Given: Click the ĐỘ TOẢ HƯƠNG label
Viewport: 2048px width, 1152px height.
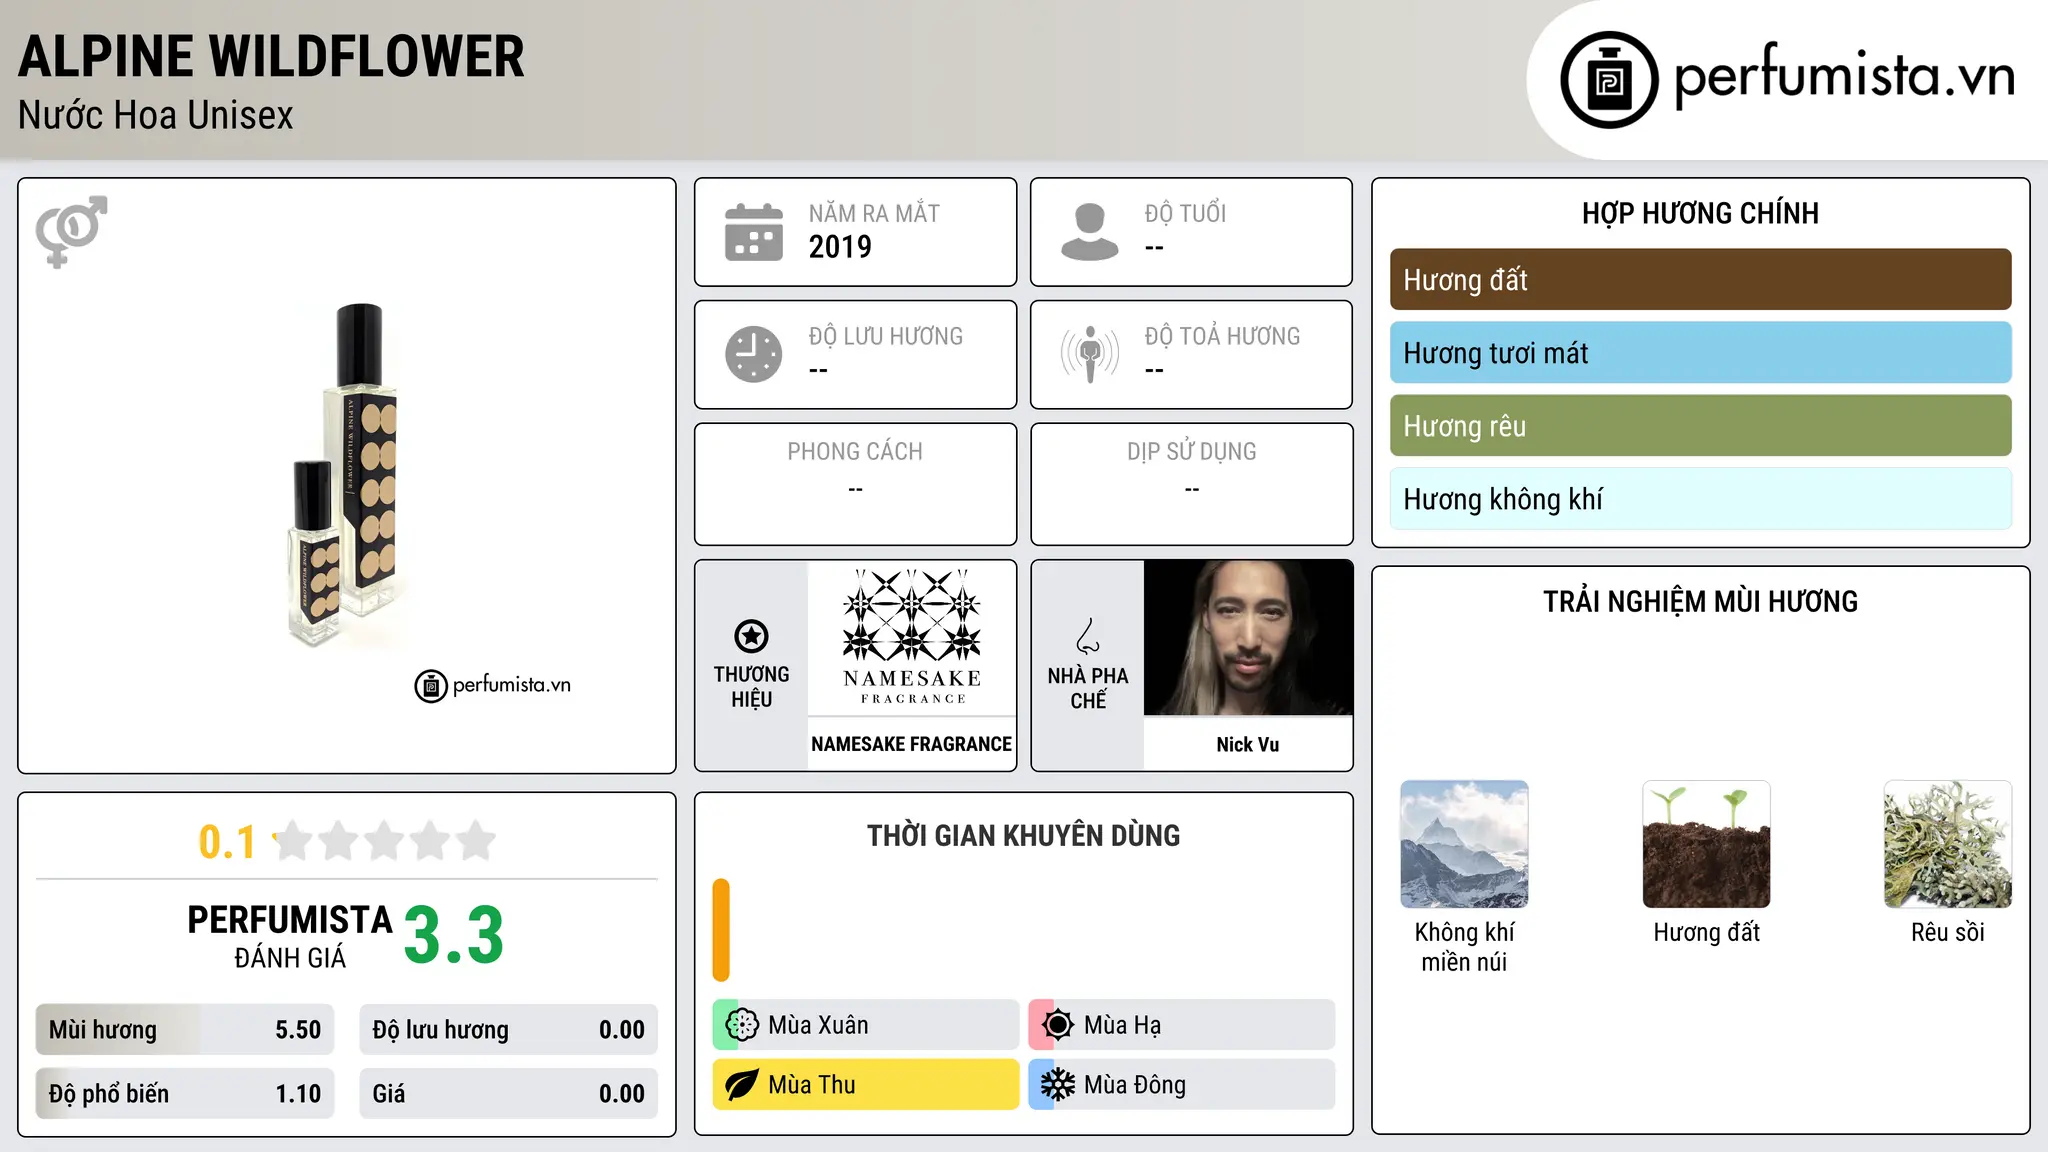Looking at the screenshot, I should (x=1222, y=336).
